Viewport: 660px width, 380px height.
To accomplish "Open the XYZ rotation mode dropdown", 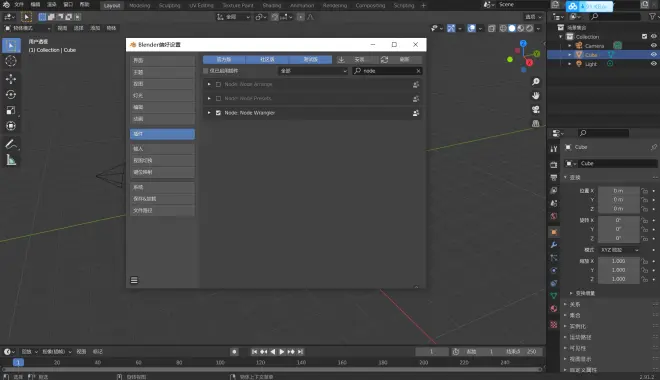I will [x=620, y=250].
